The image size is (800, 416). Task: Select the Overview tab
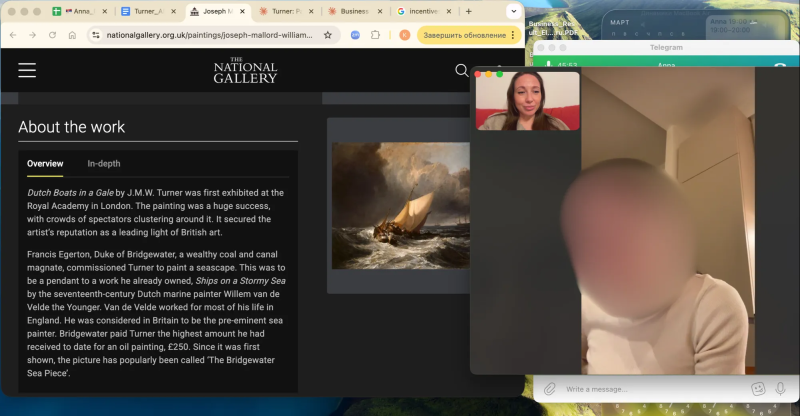point(45,164)
